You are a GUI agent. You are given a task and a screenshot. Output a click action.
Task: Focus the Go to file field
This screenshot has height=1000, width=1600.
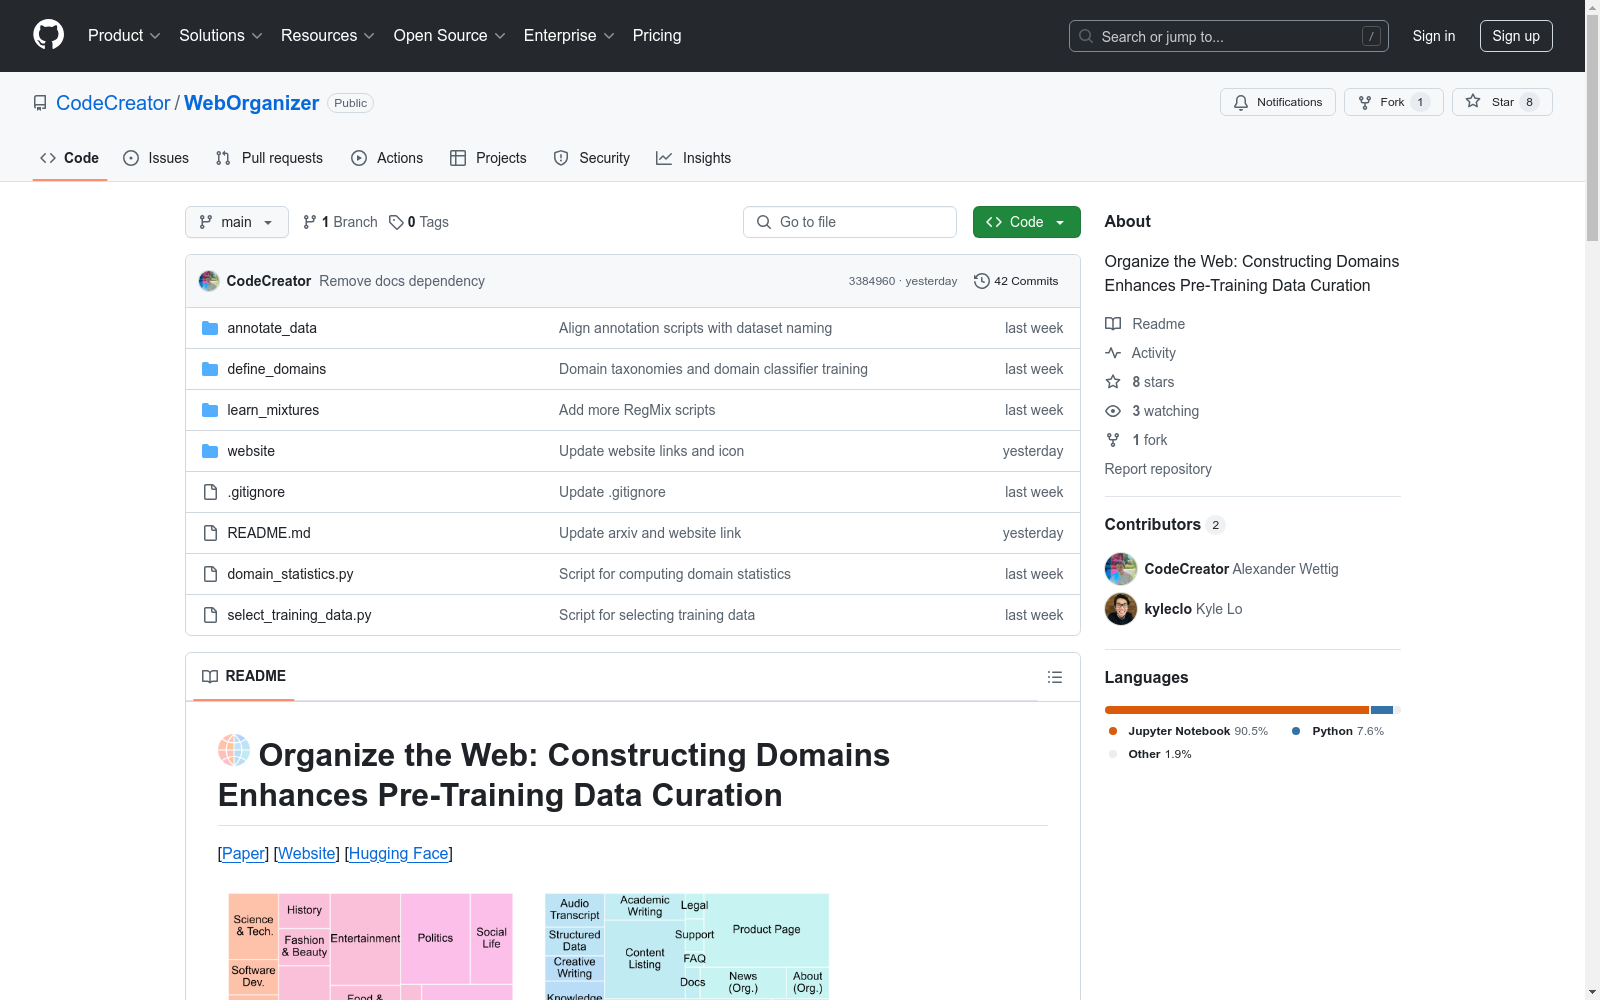coord(850,222)
